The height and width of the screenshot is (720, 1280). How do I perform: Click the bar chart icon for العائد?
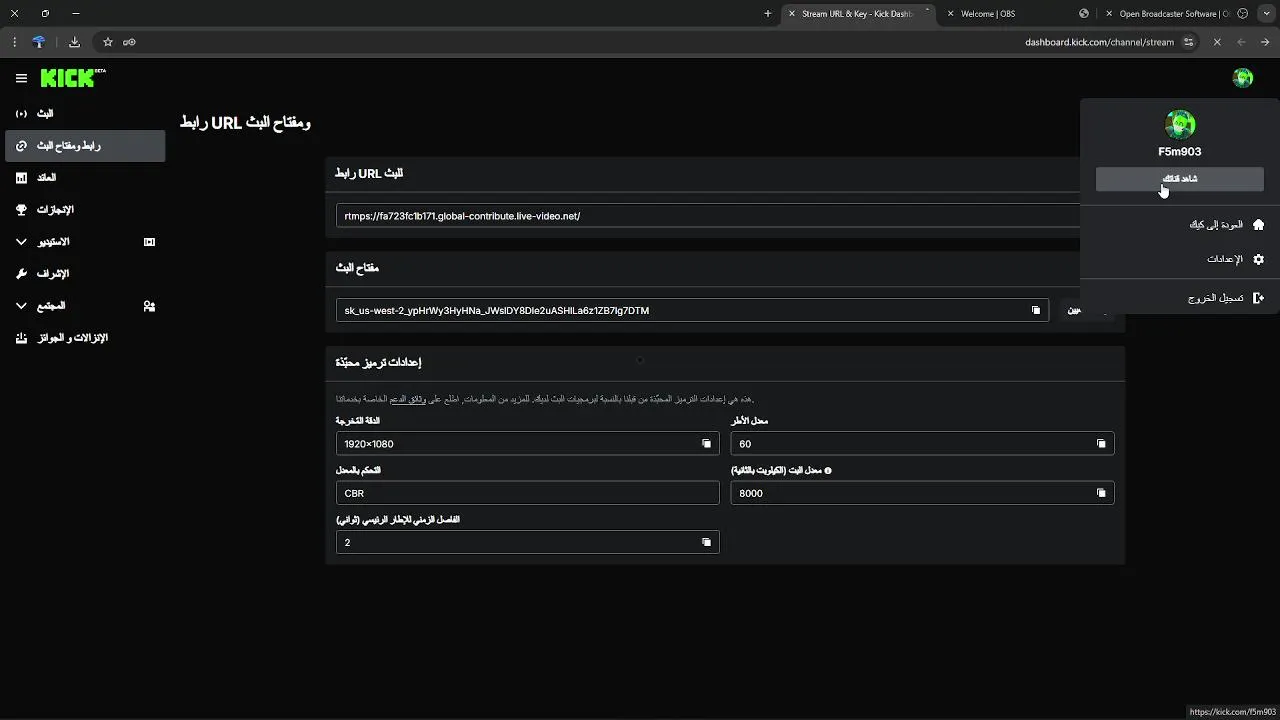pyautogui.click(x=21, y=178)
